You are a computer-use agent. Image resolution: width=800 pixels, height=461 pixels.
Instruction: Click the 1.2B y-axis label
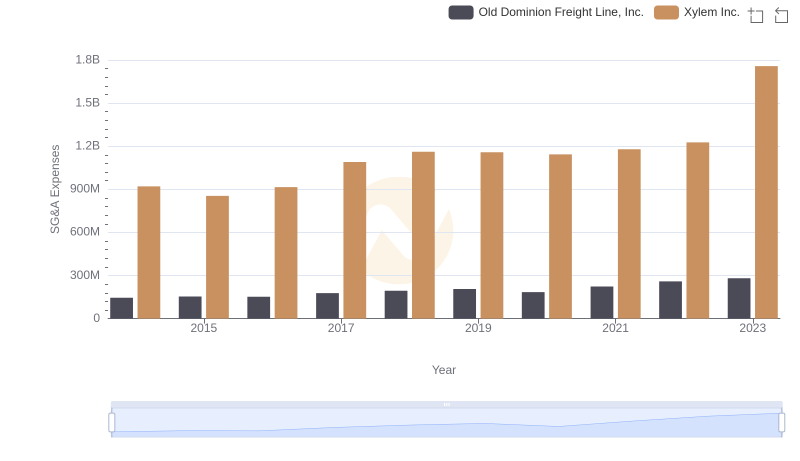pyautogui.click(x=88, y=146)
